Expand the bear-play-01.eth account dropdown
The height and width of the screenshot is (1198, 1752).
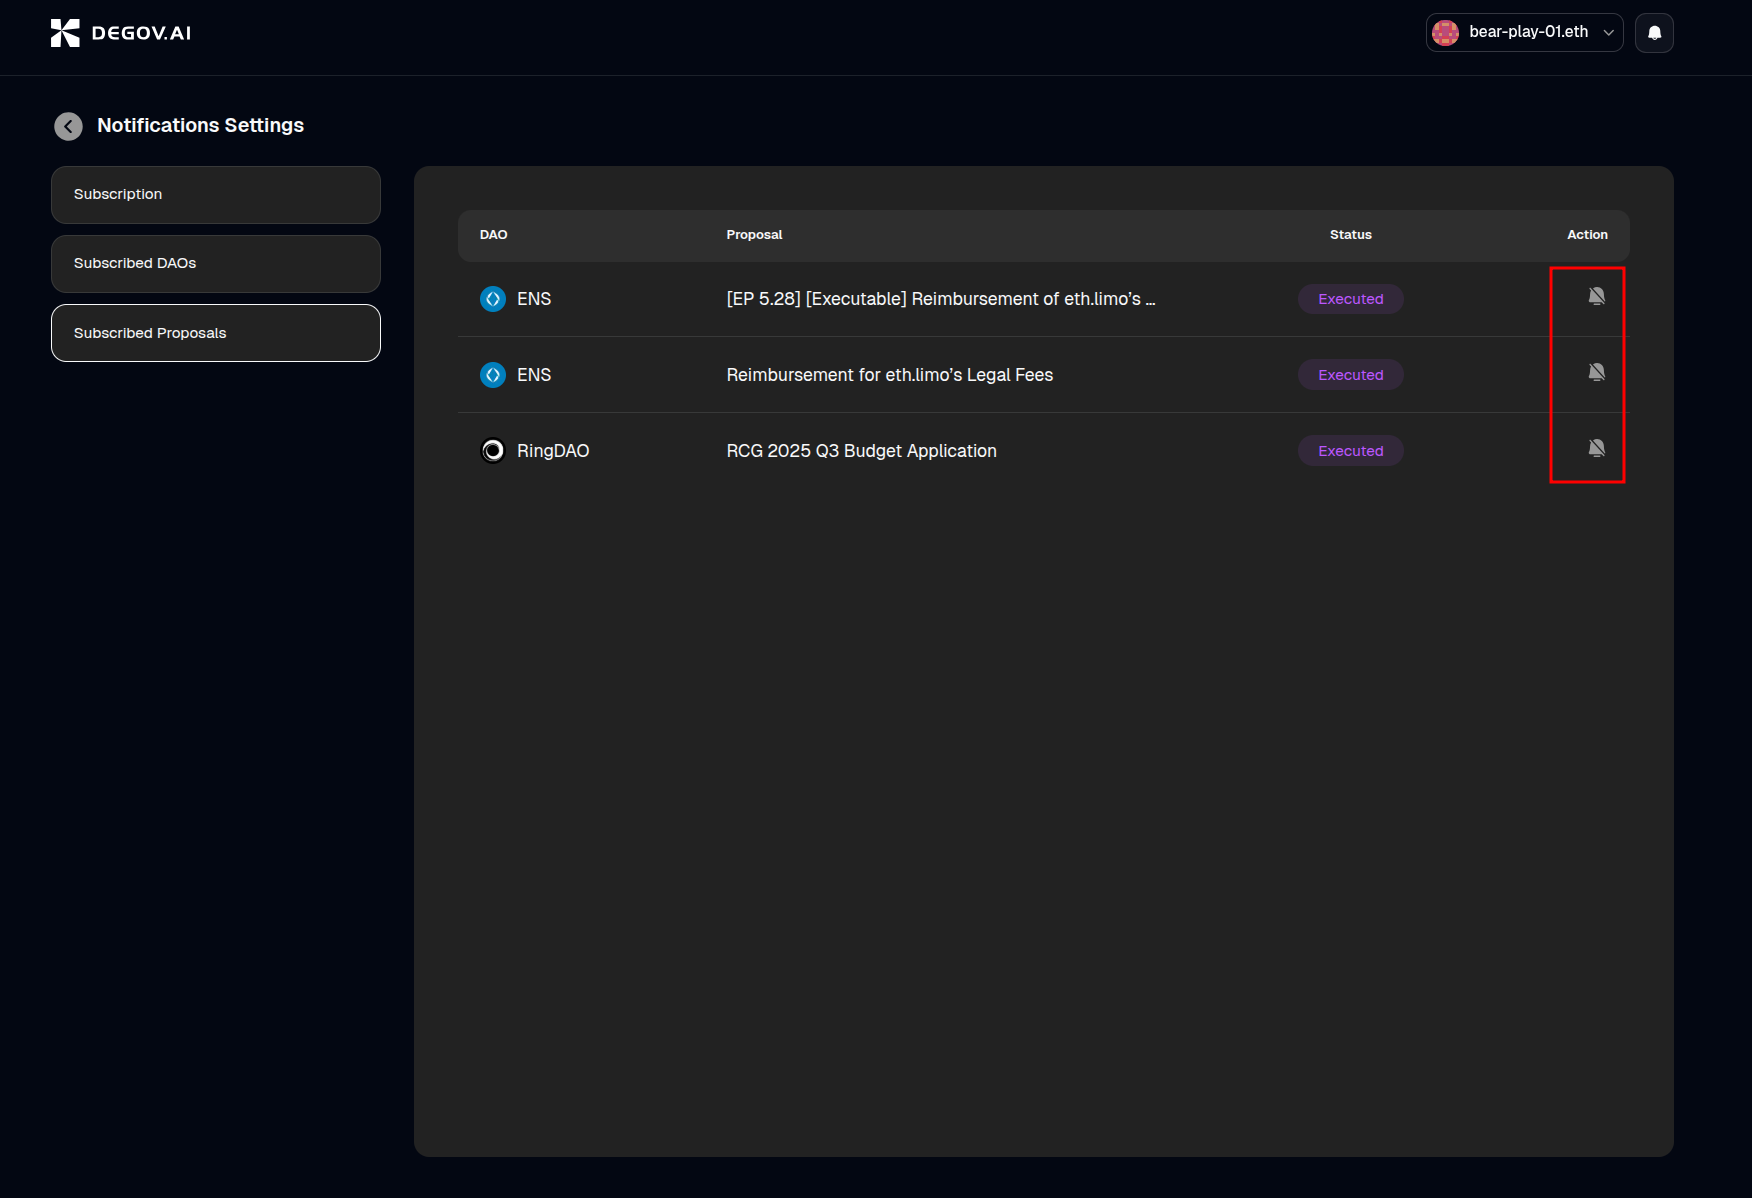point(1527,33)
